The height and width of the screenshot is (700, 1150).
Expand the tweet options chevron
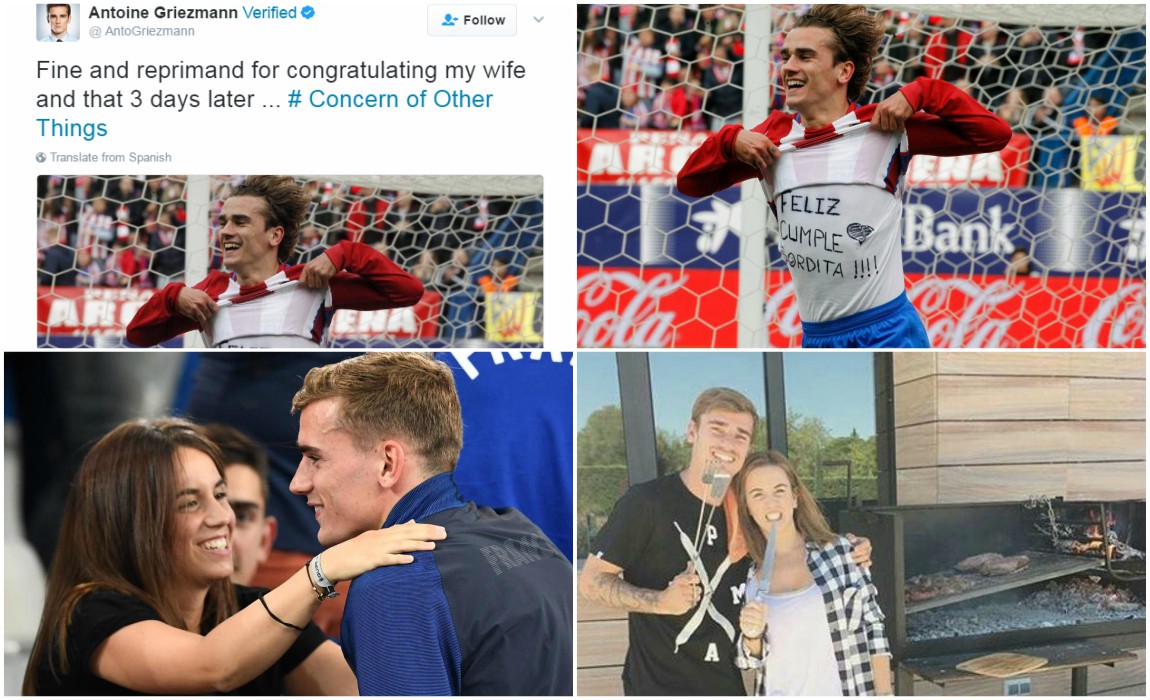(538, 20)
